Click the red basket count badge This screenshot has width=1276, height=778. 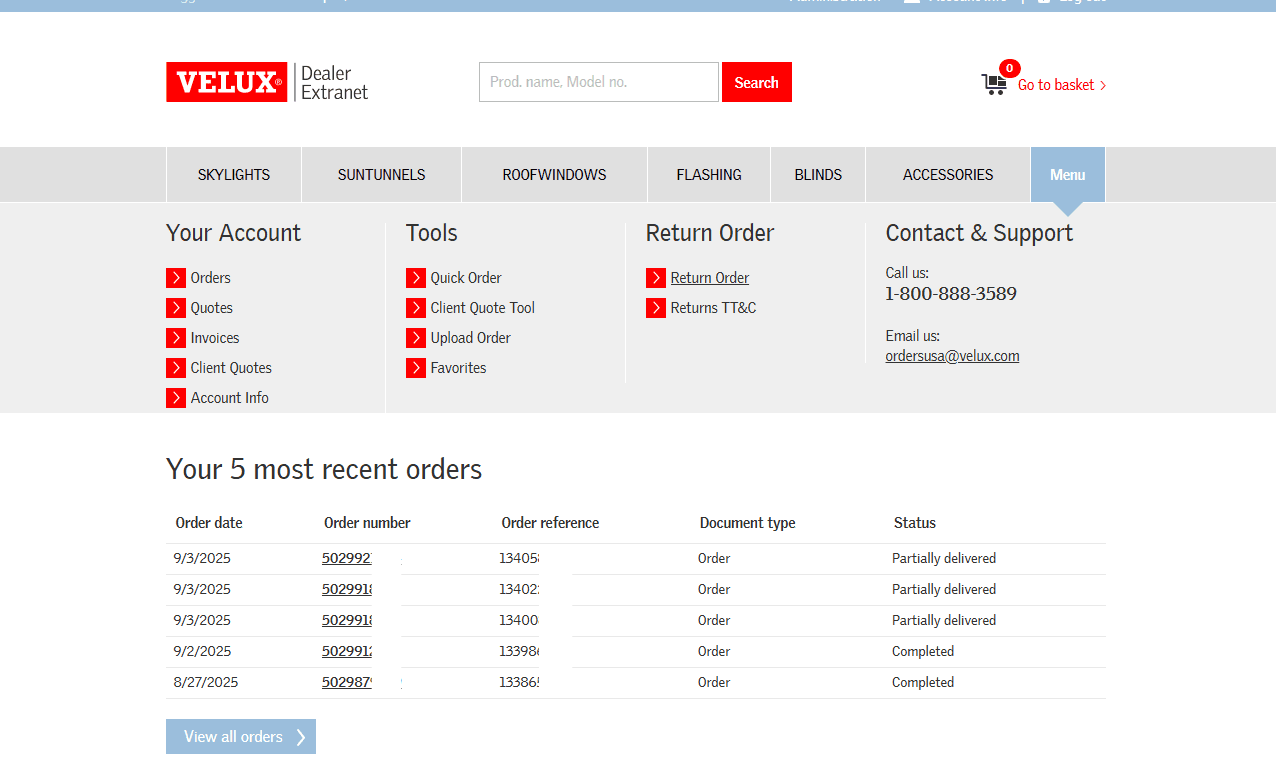[x=1010, y=68]
